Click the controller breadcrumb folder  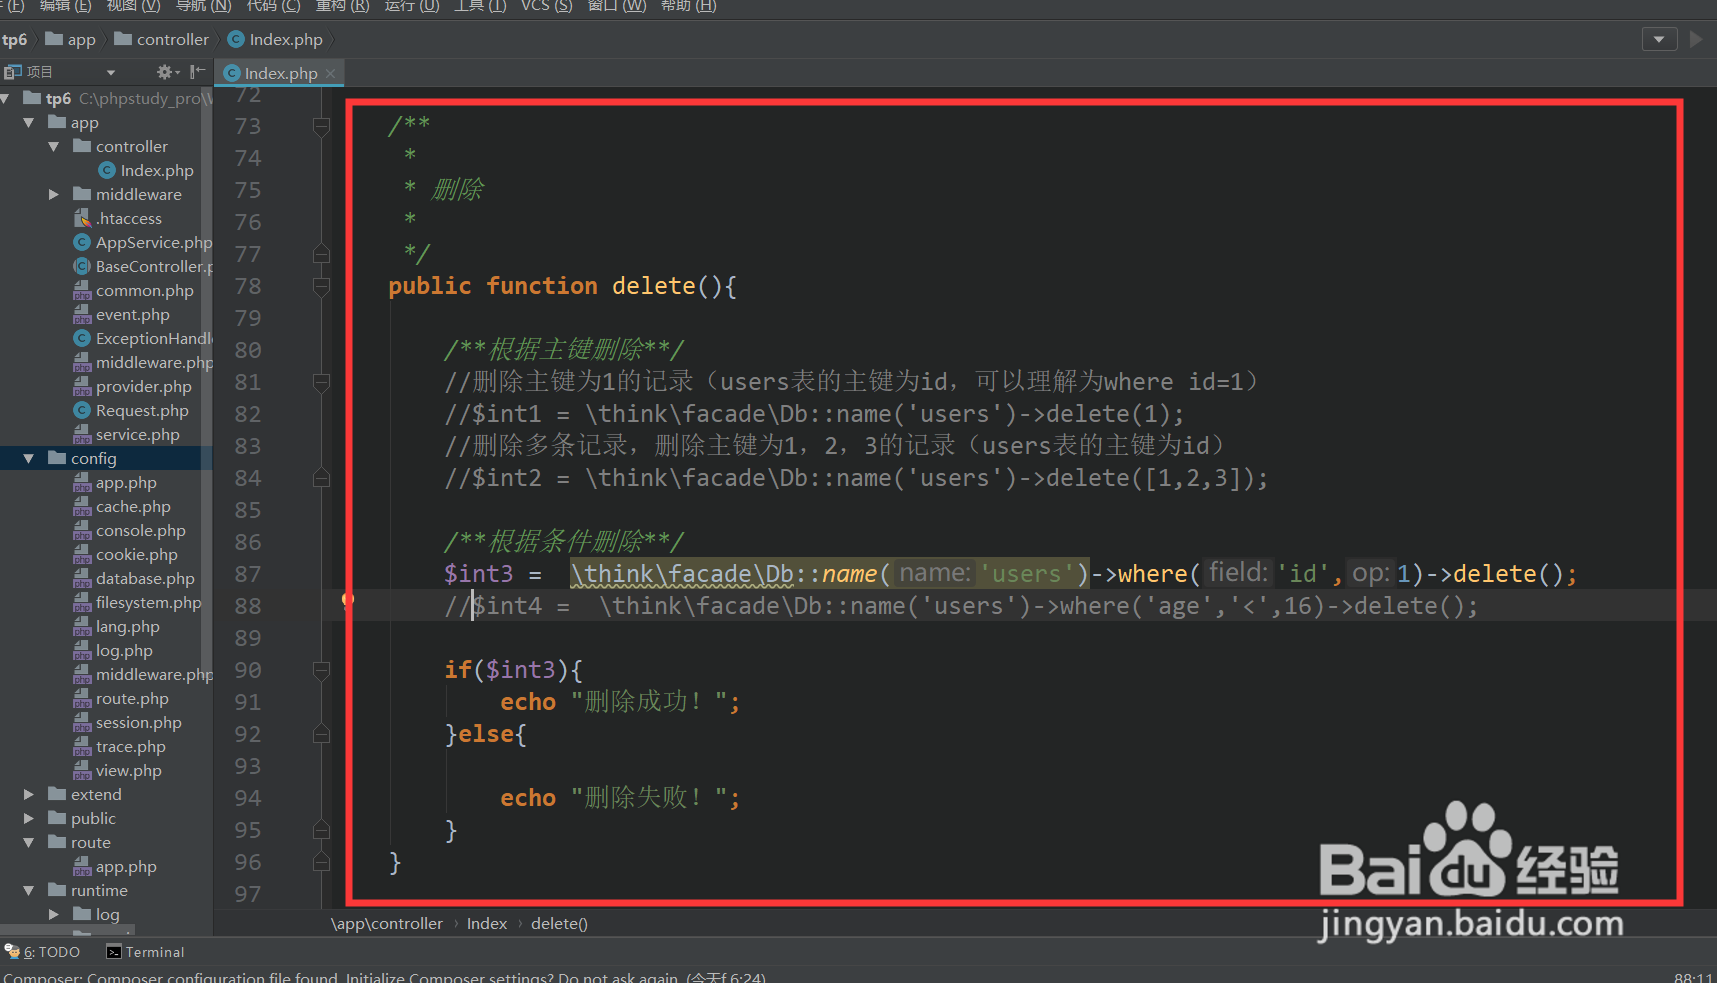click(x=162, y=40)
